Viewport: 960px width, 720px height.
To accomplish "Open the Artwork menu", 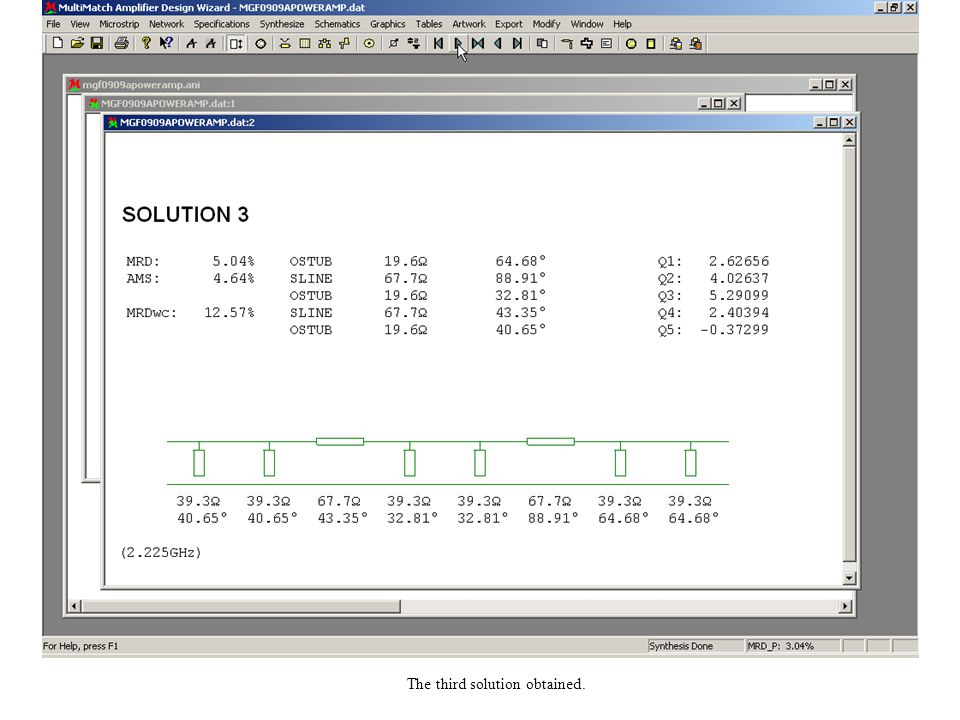I will (x=468, y=24).
